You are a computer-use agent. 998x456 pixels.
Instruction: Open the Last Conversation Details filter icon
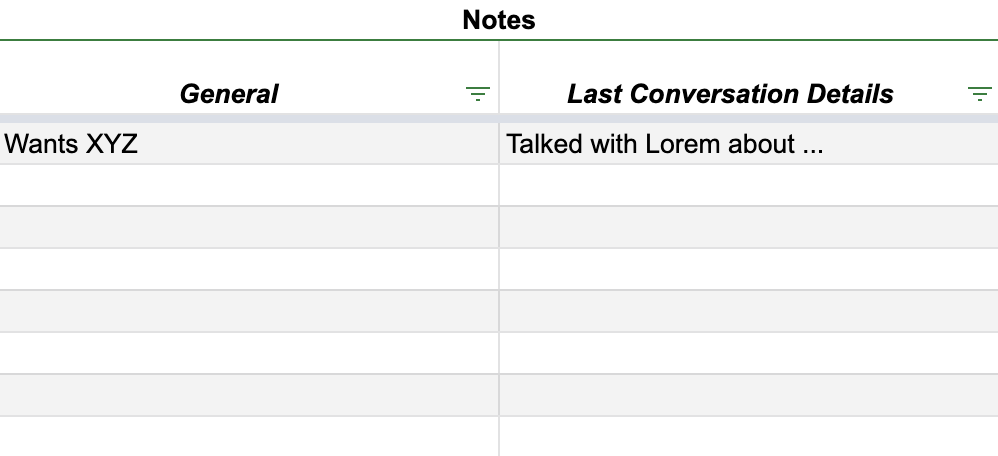978,95
